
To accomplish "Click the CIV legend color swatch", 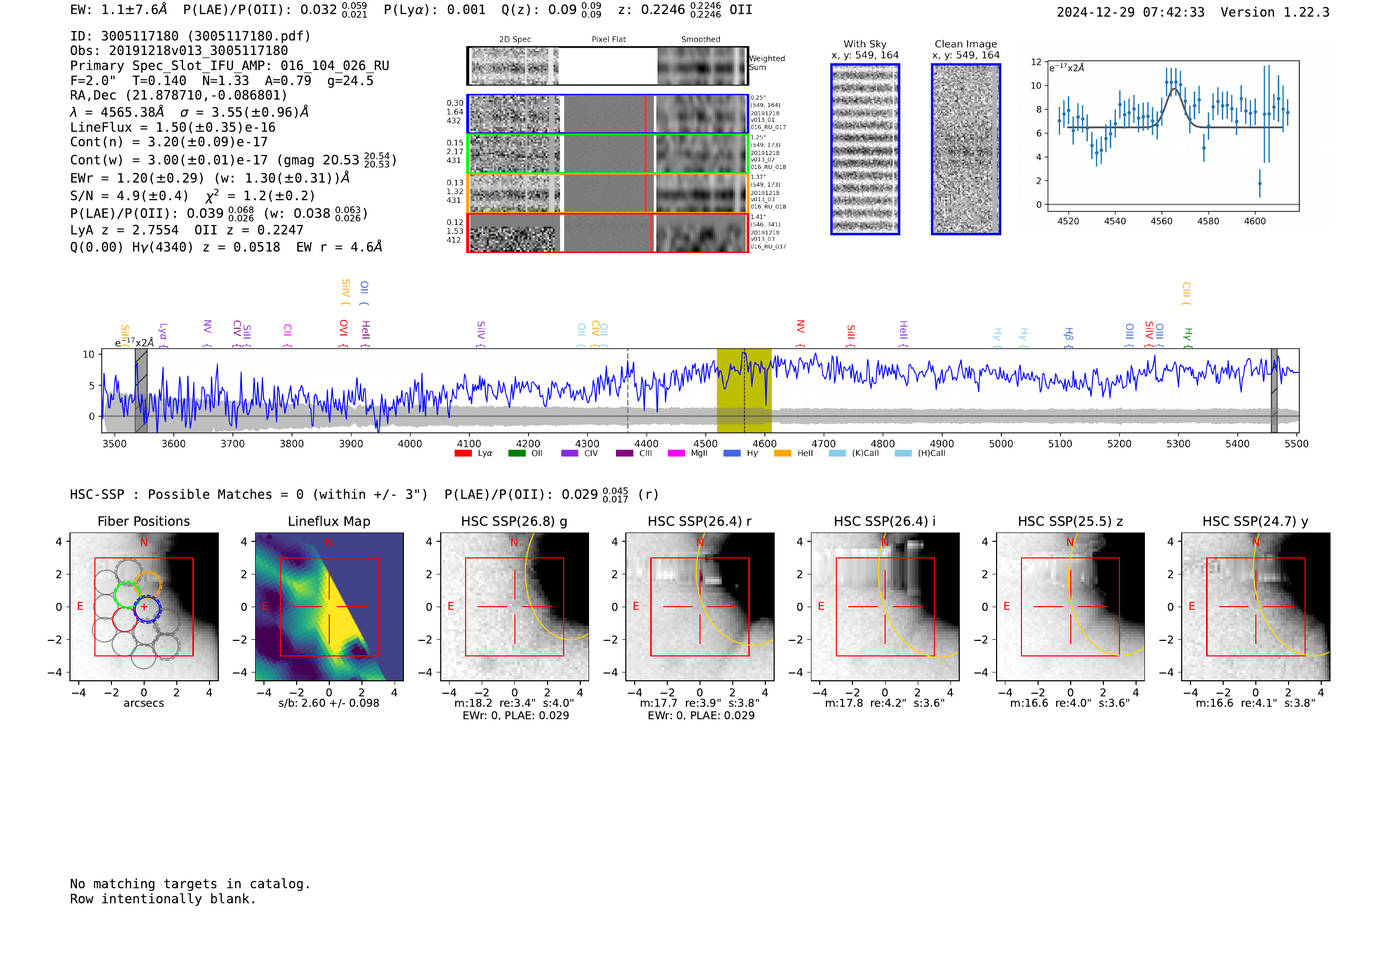I will click(570, 453).
